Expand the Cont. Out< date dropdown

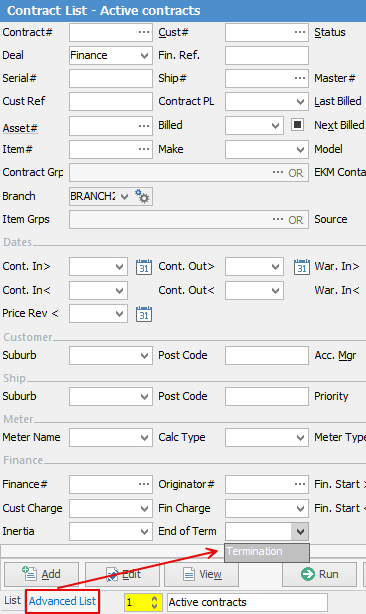tap(275, 291)
